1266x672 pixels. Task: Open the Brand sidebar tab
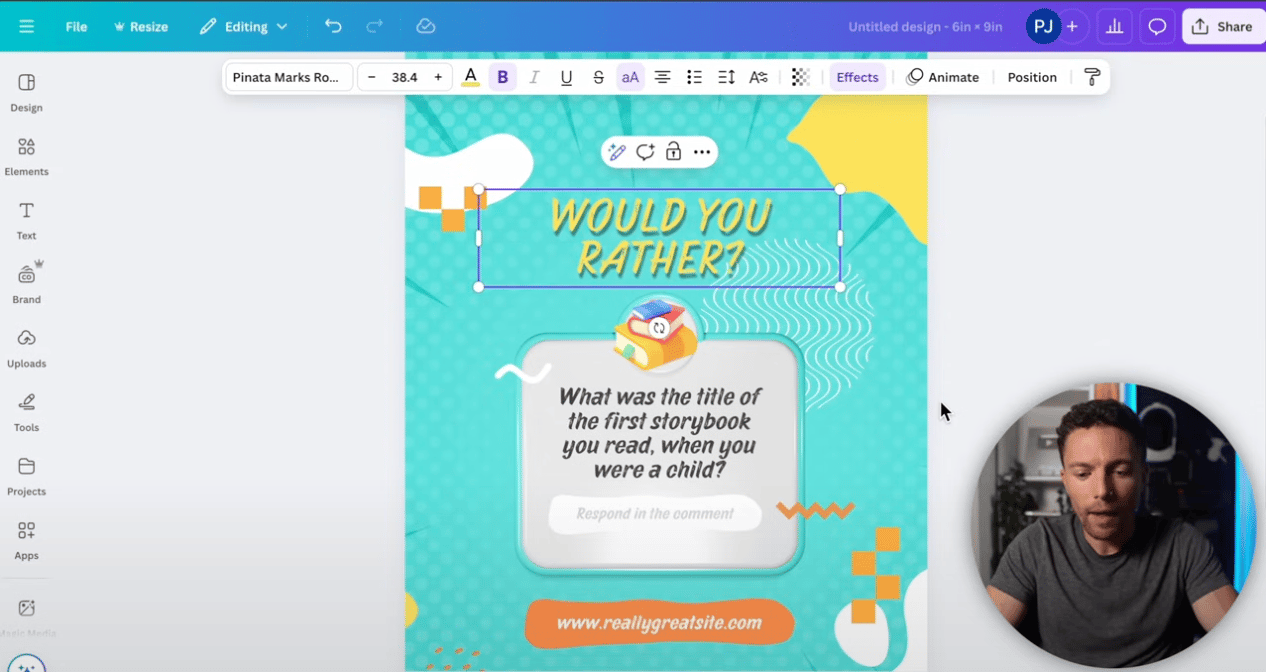(x=26, y=284)
